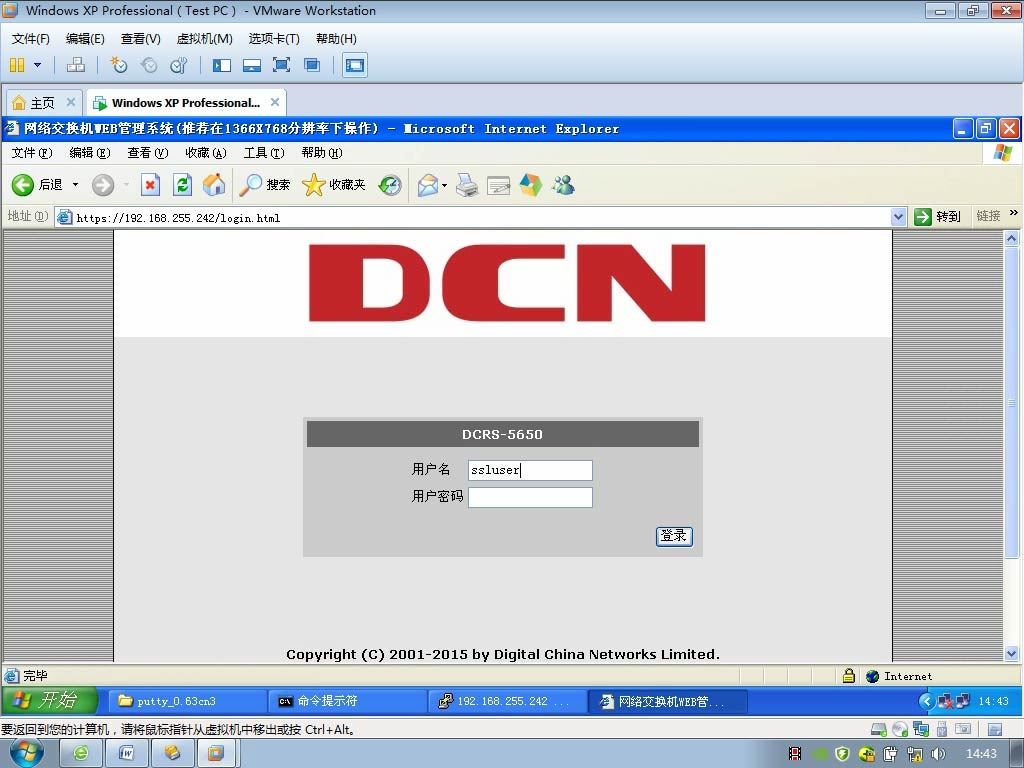
Task: Close the Windows XP Professional tab
Action: pos(275,103)
